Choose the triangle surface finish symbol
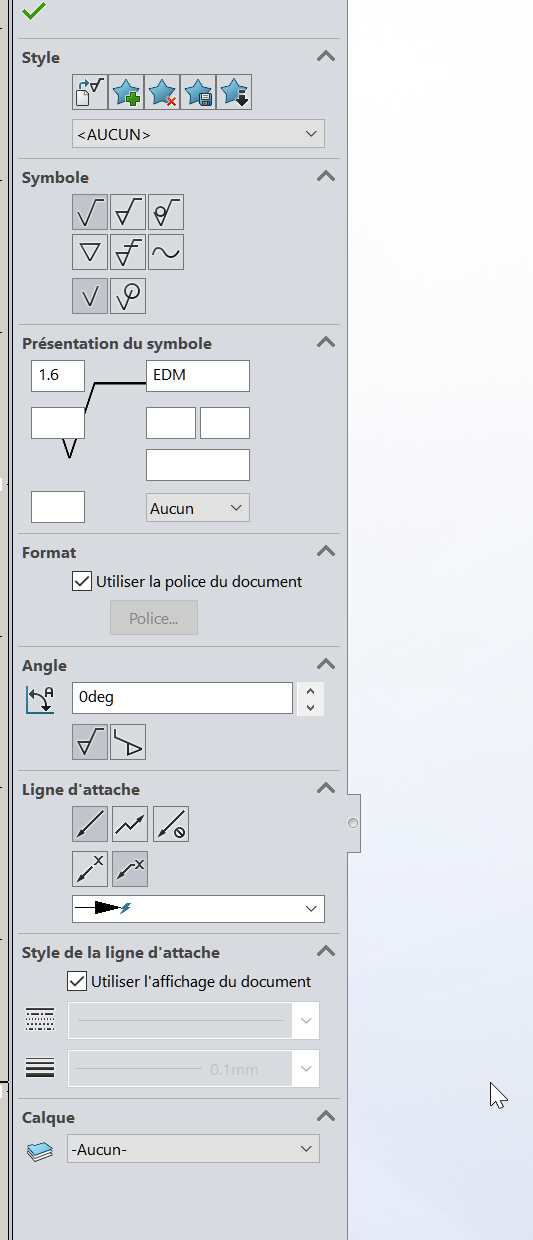 coord(90,252)
